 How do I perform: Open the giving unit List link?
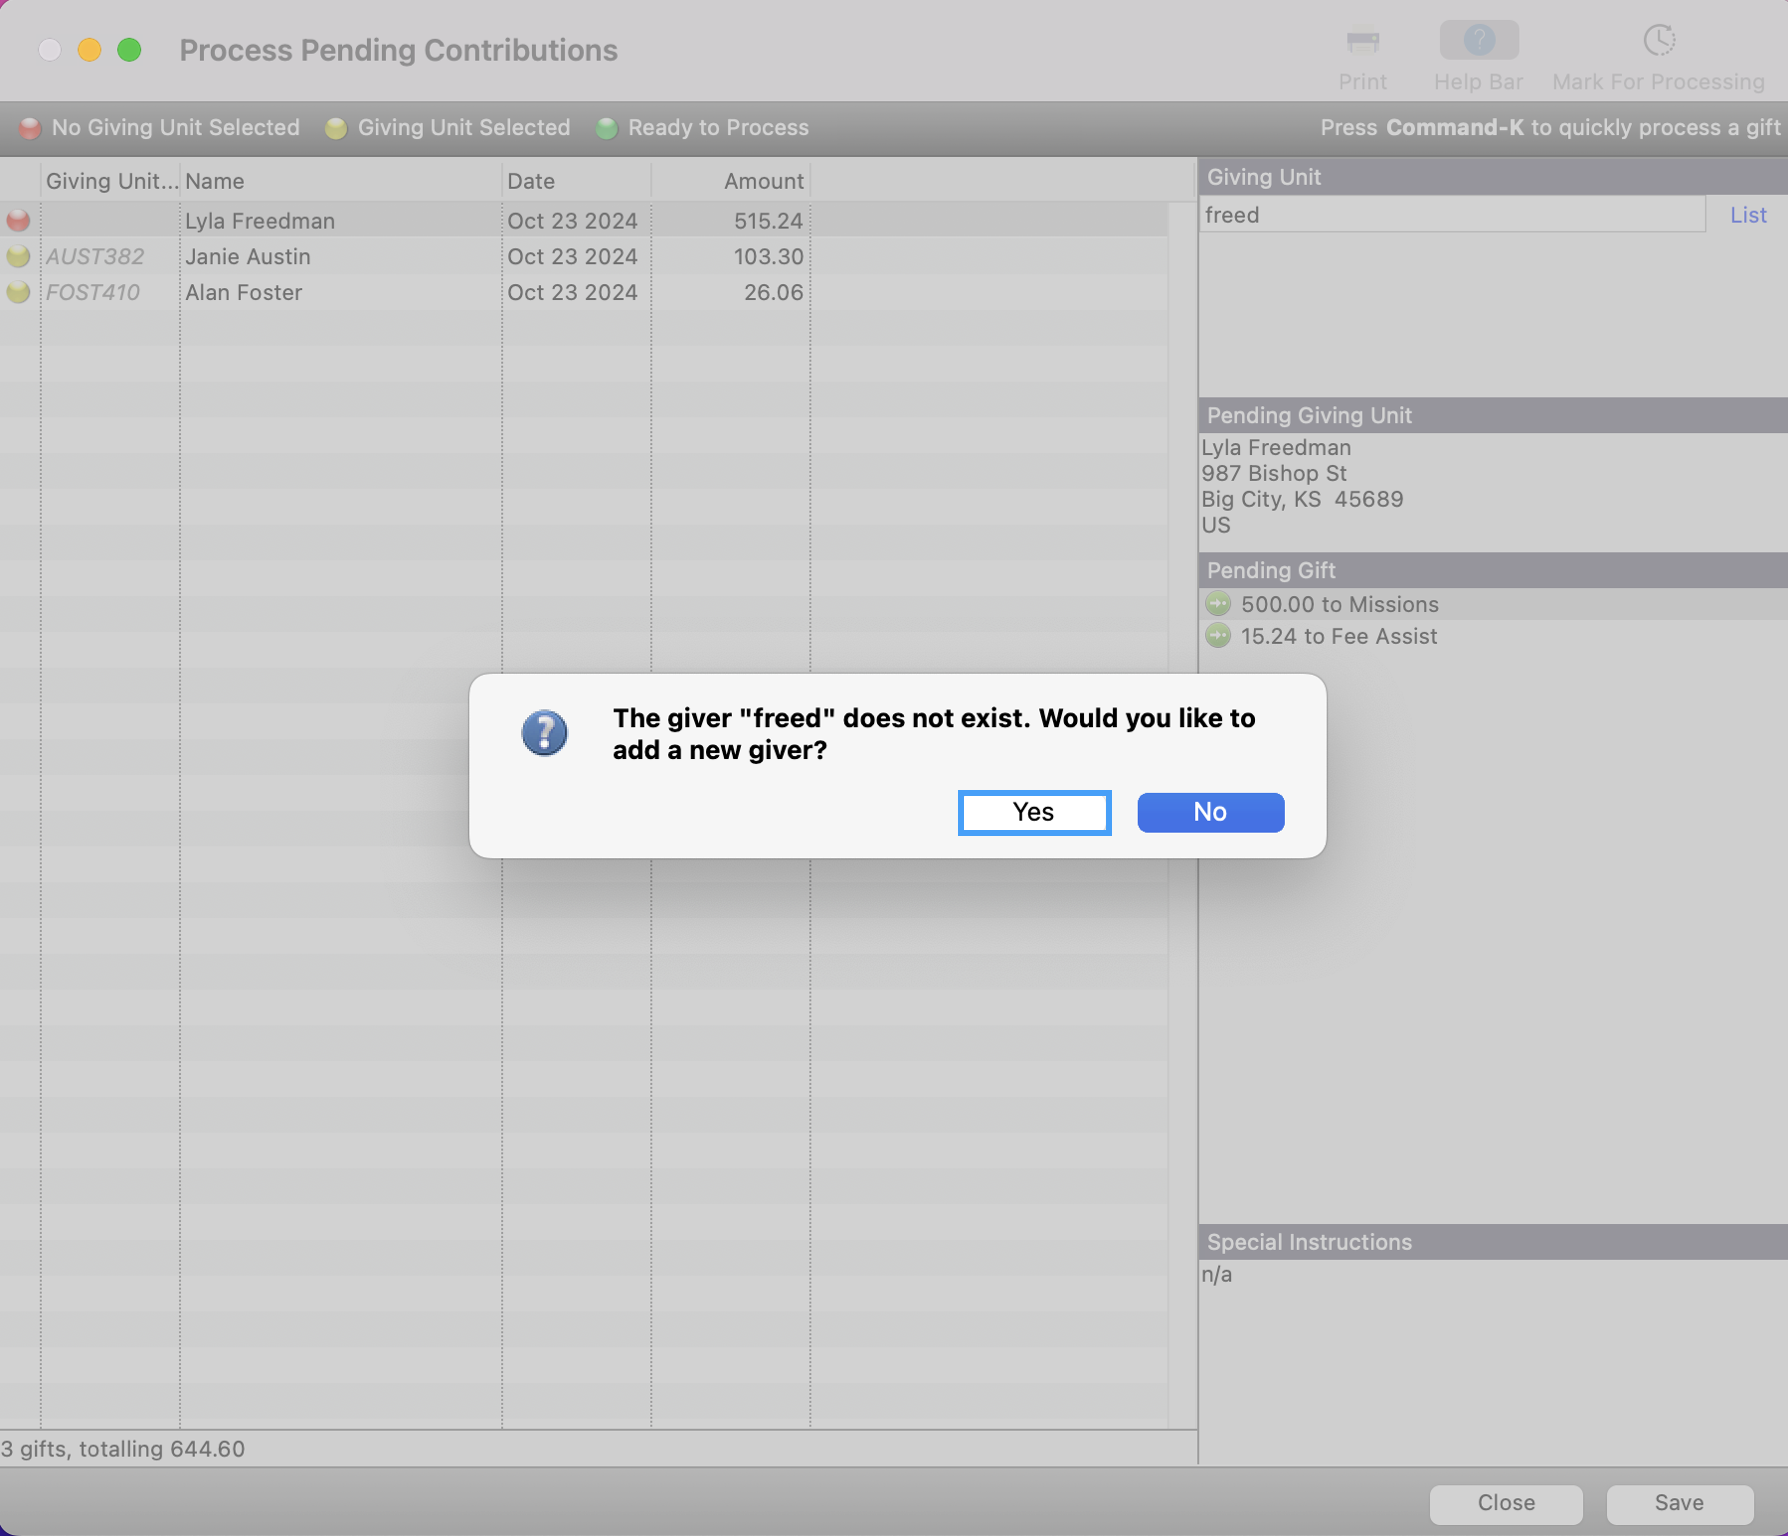tap(1747, 215)
